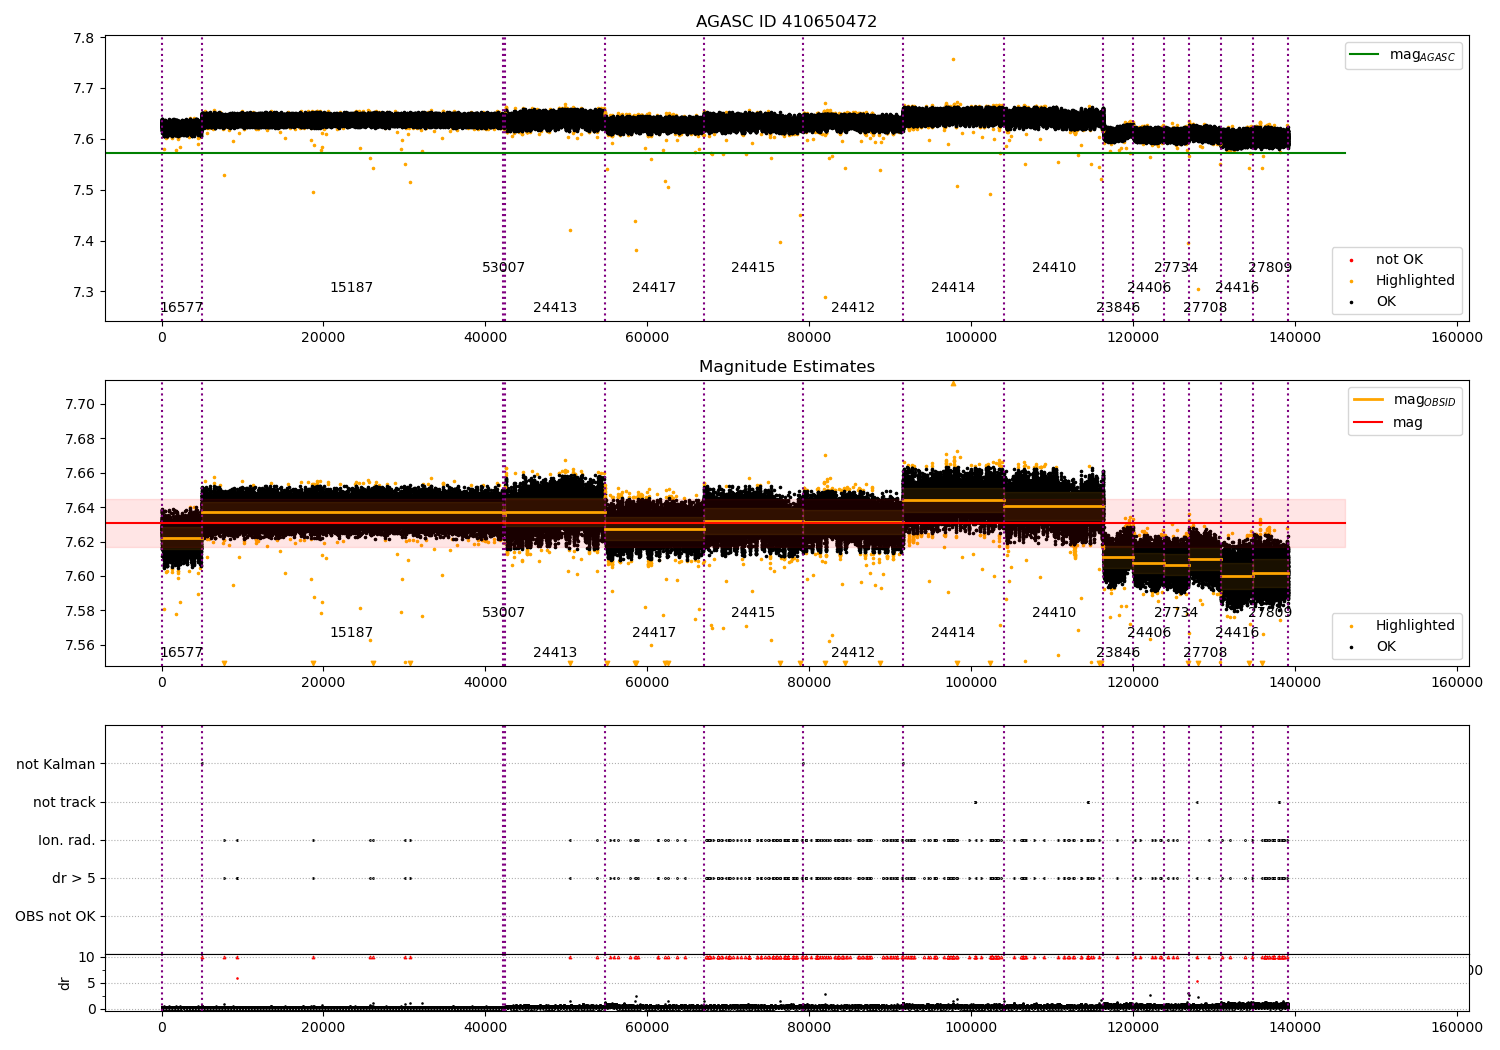Click the 'dr > 5' row label
Image resolution: width=1500 pixels, height=1050 pixels.
74,878
